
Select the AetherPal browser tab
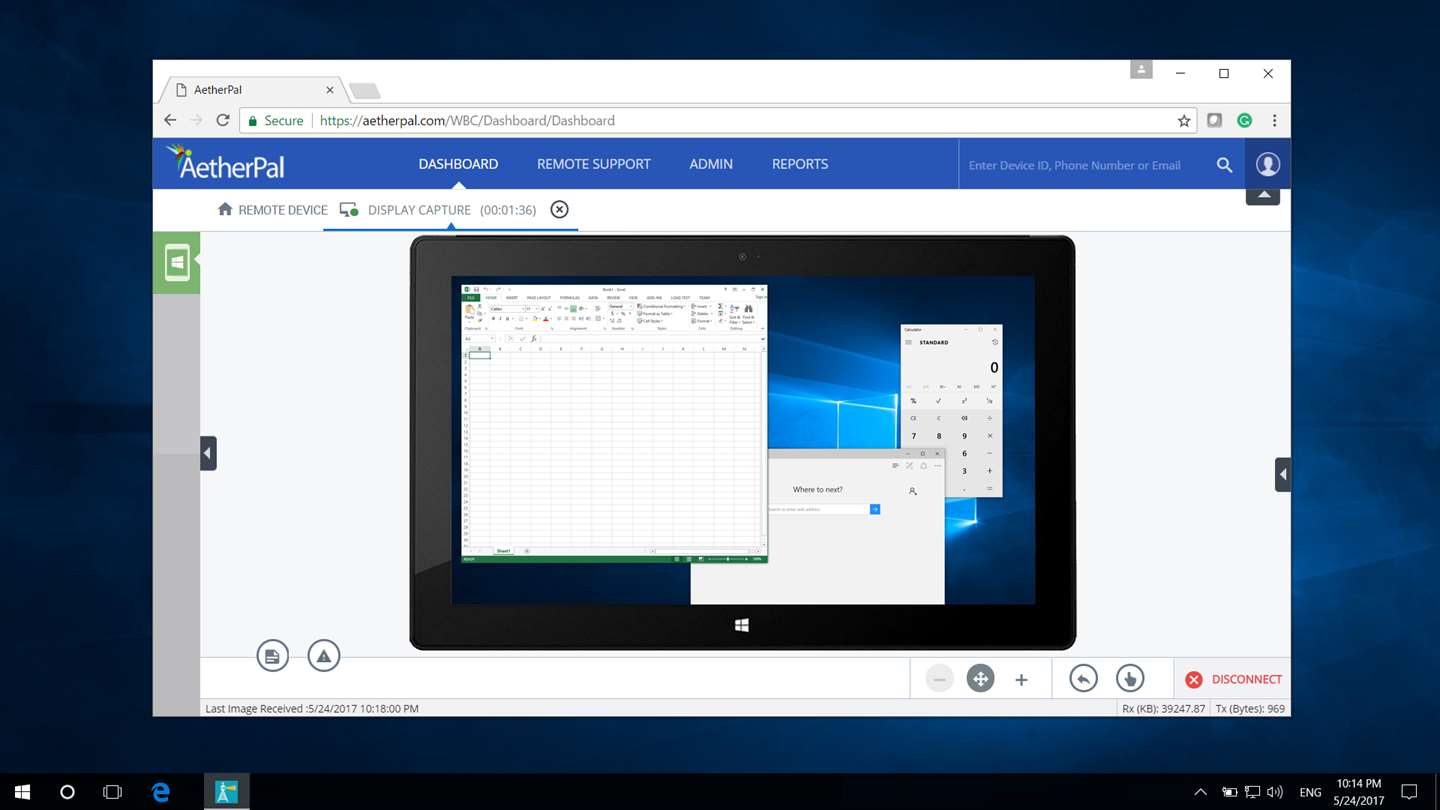click(252, 89)
